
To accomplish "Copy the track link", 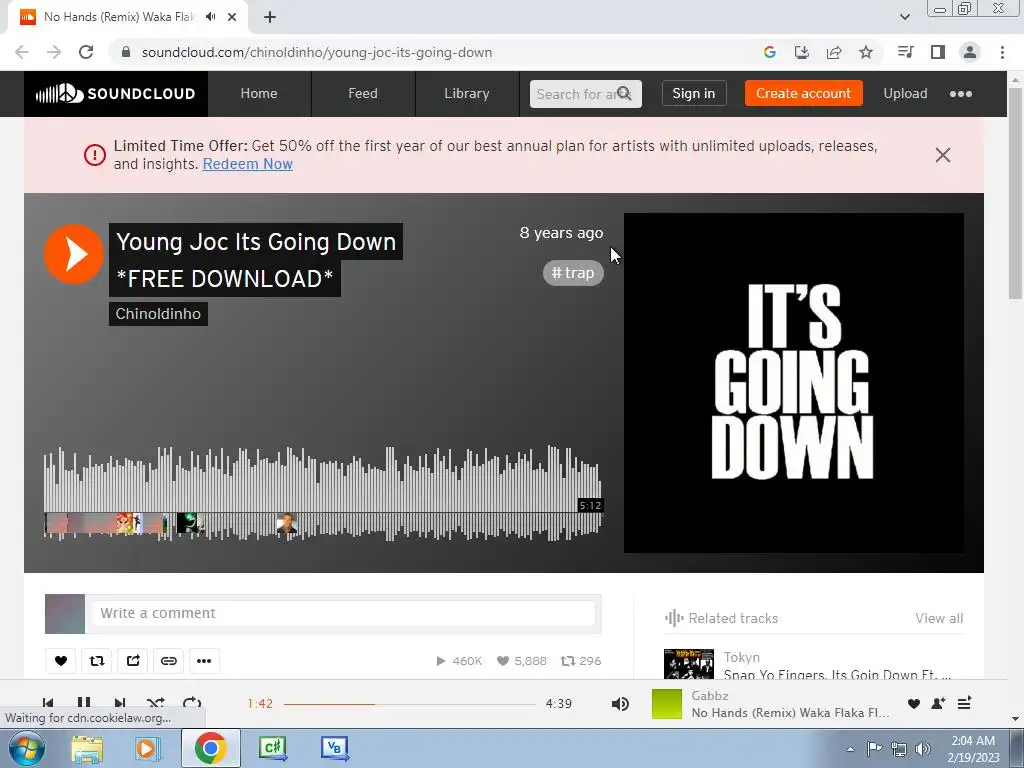I will click(x=168, y=661).
